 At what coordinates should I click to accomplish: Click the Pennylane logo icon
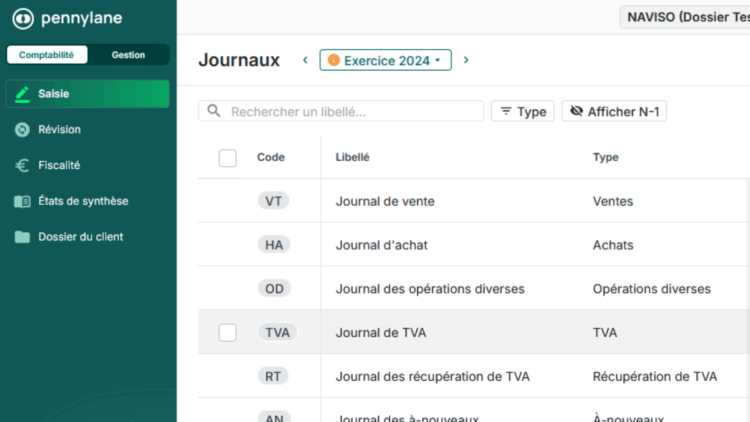(x=22, y=18)
